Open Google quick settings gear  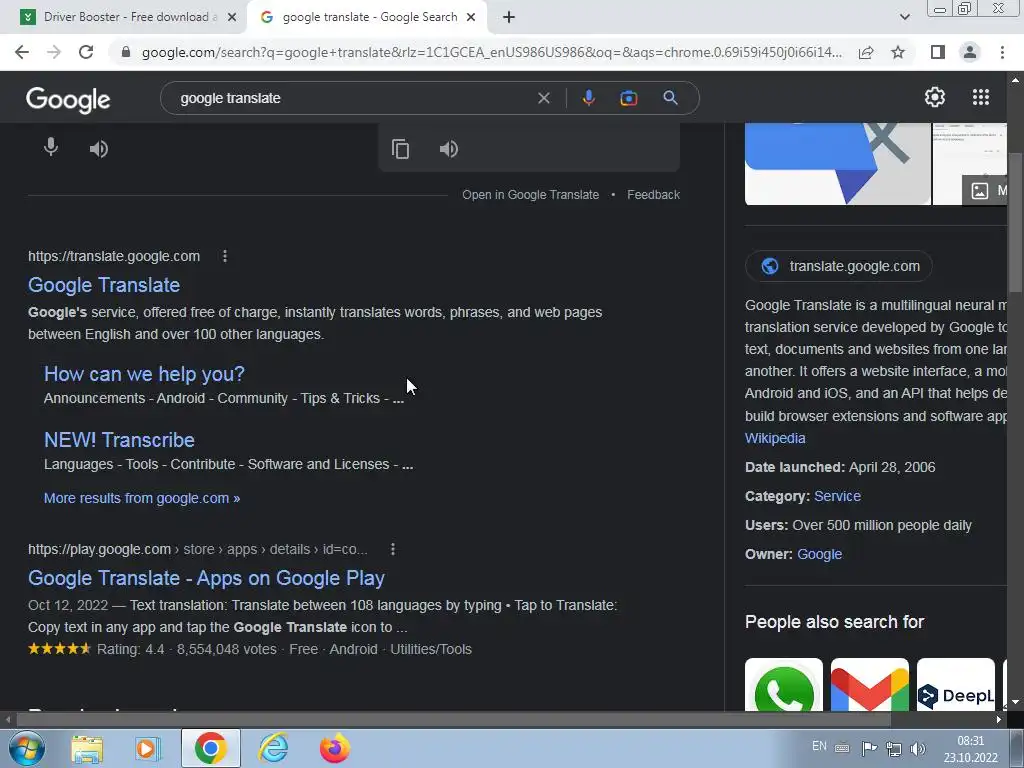point(935,97)
